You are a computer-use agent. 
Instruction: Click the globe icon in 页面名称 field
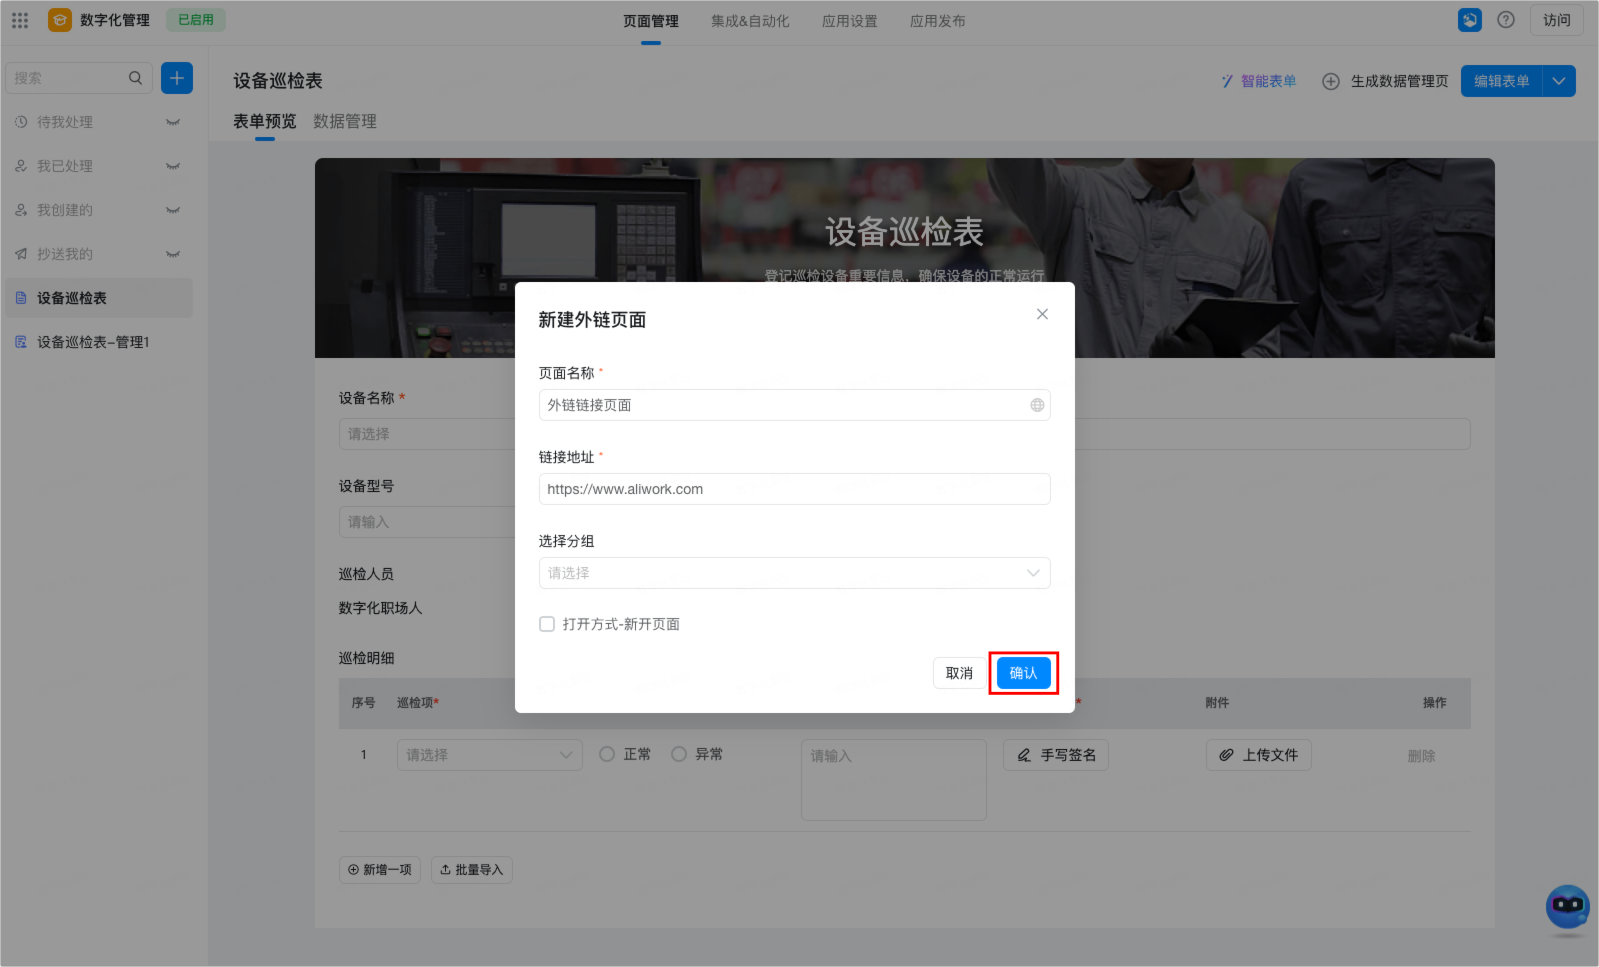coord(1037,405)
